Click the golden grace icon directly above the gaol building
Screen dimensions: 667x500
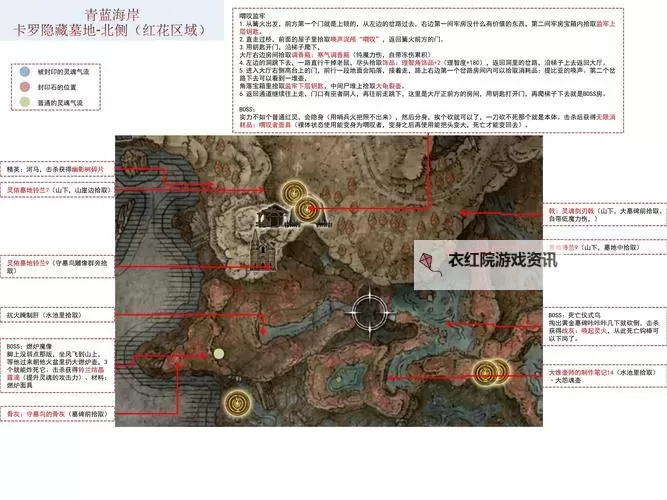point(294,193)
